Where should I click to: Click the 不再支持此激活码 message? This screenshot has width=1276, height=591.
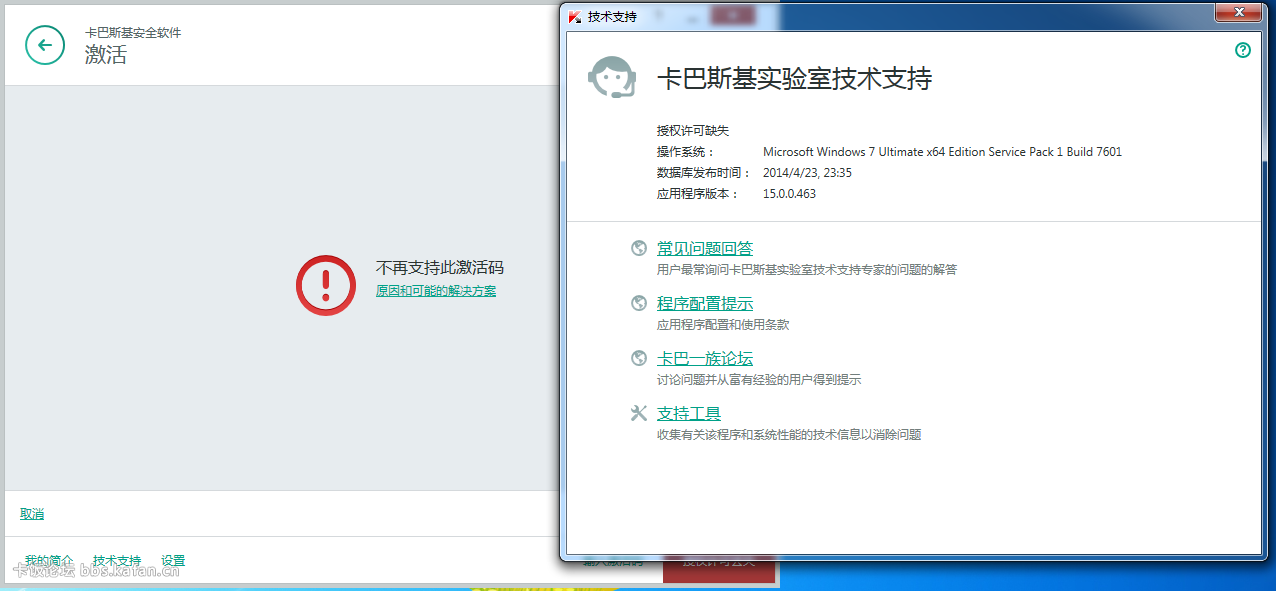(440, 268)
